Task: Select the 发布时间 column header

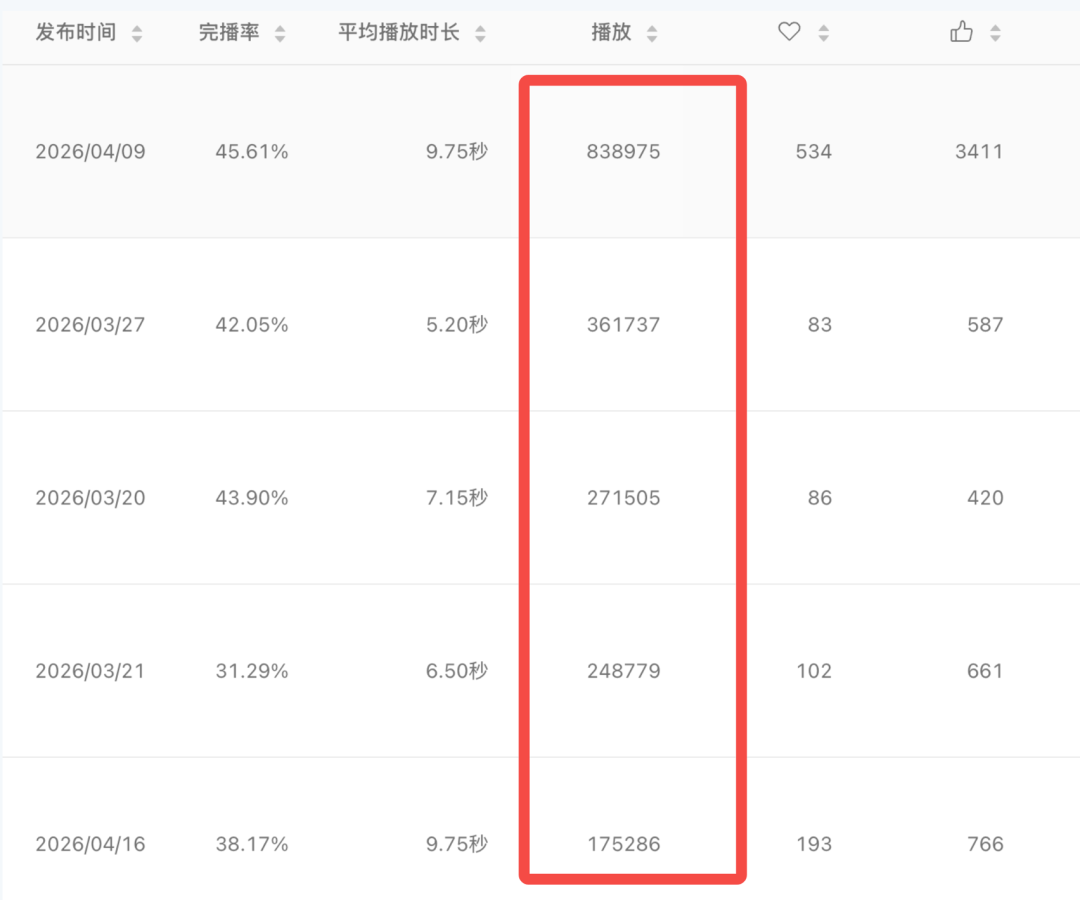Action: tap(76, 32)
